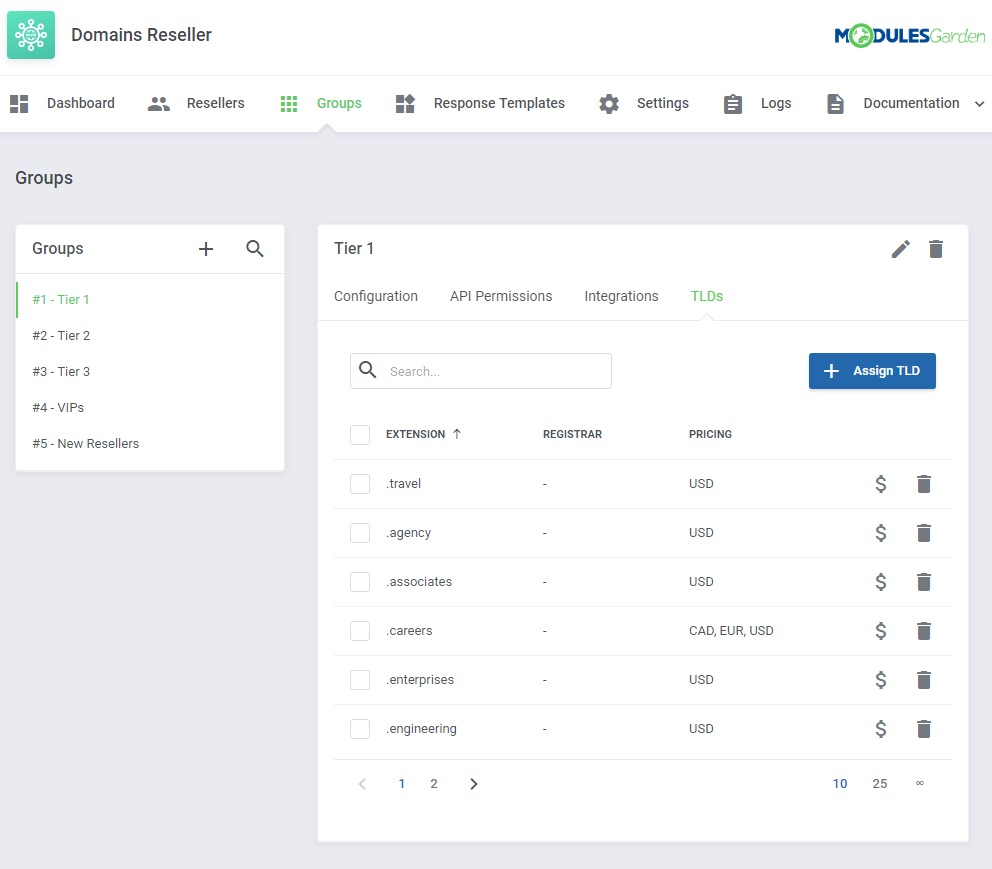Viewport: 992px width, 869px height.
Task: Delete the .enterprises TLD row
Action: 924,680
